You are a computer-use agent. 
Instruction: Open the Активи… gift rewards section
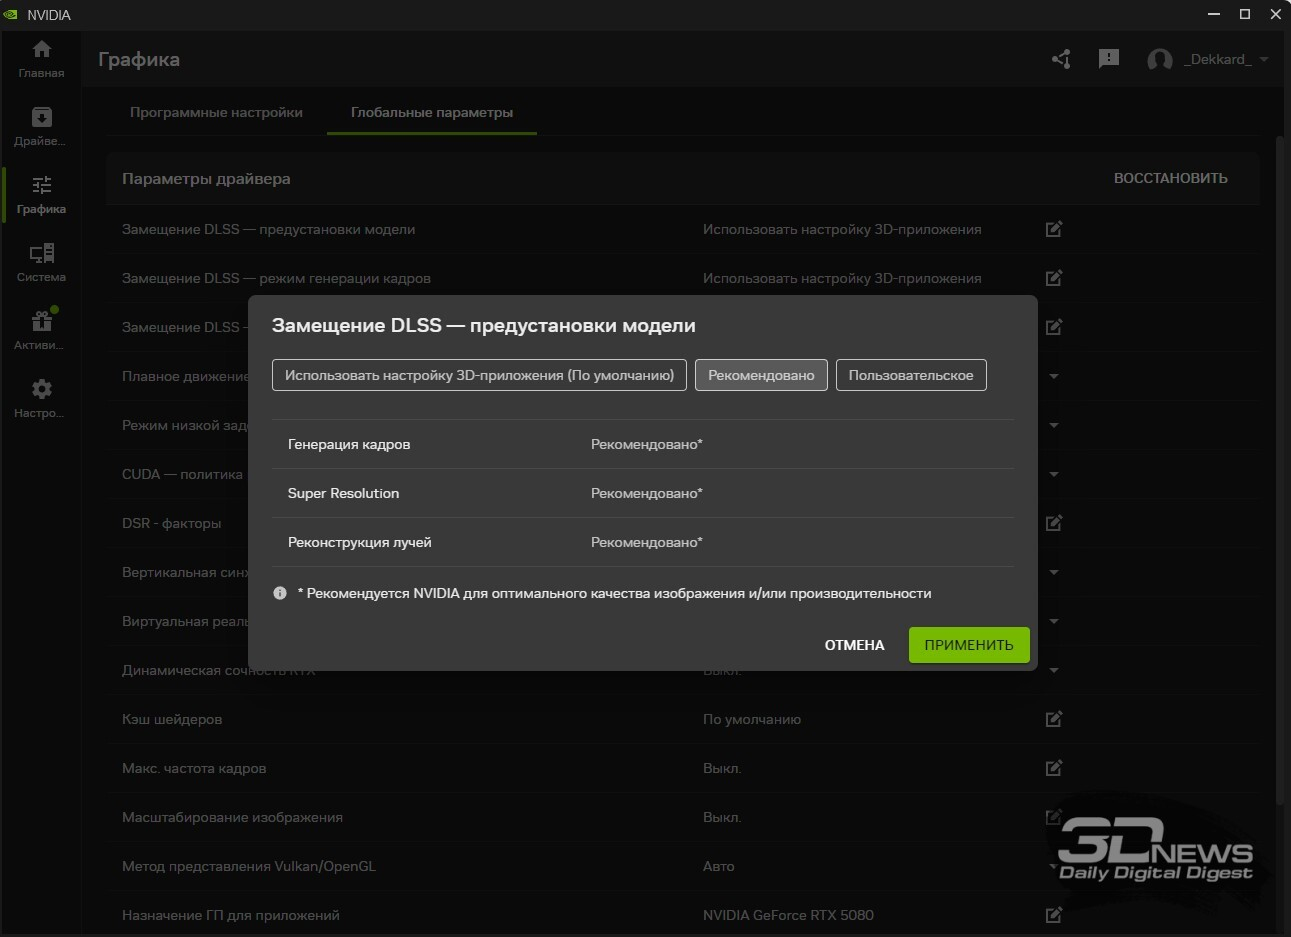click(41, 331)
